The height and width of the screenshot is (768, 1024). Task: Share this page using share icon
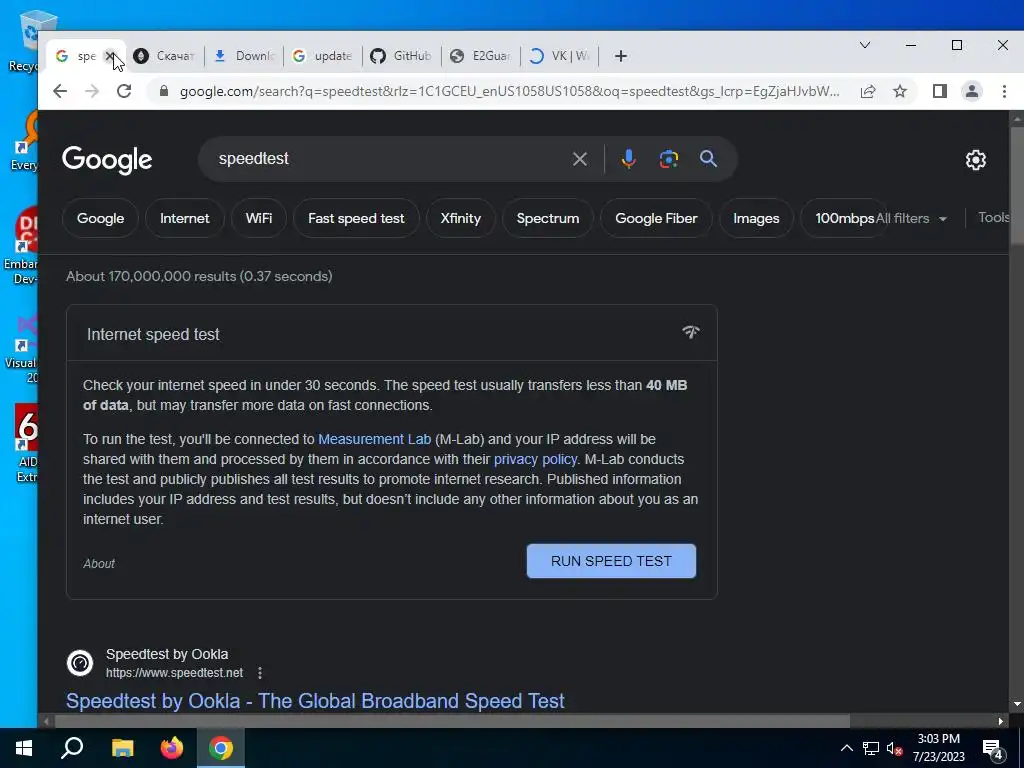click(868, 91)
